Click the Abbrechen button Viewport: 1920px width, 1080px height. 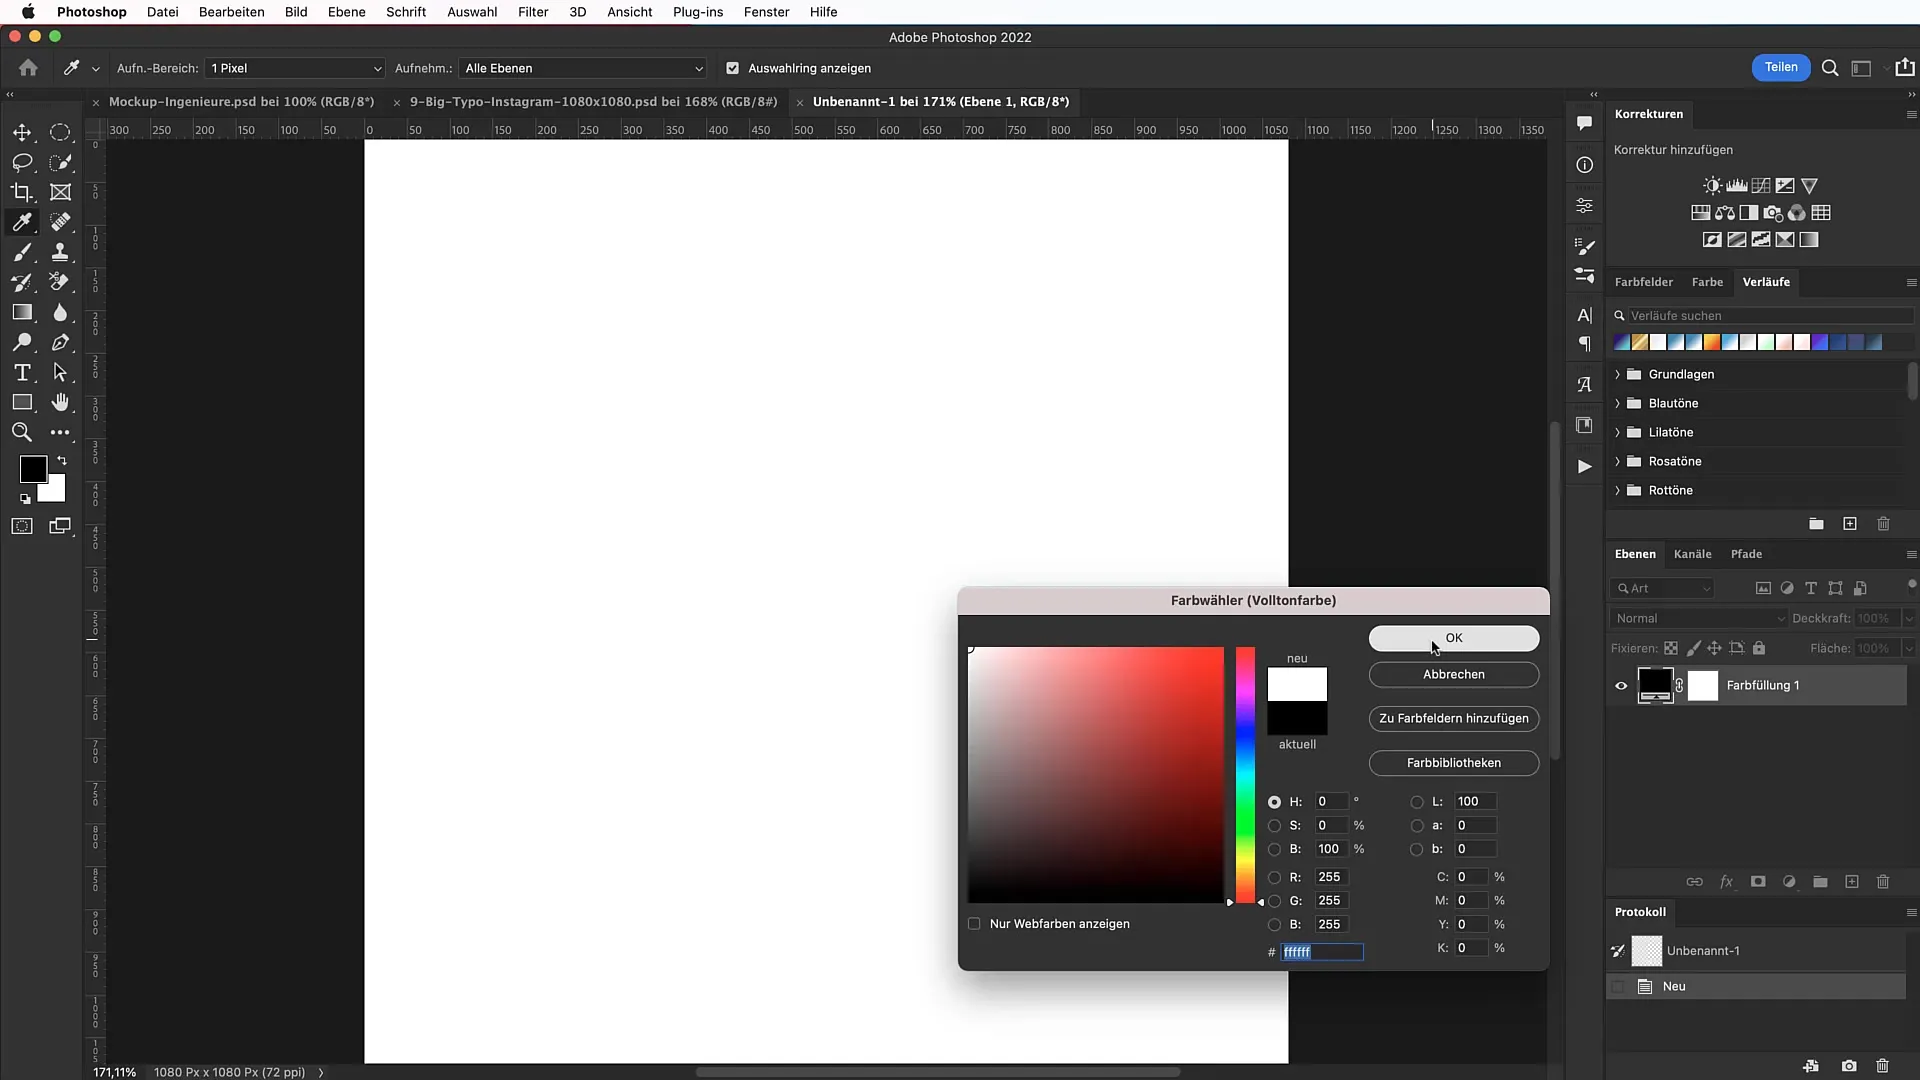tap(1453, 674)
